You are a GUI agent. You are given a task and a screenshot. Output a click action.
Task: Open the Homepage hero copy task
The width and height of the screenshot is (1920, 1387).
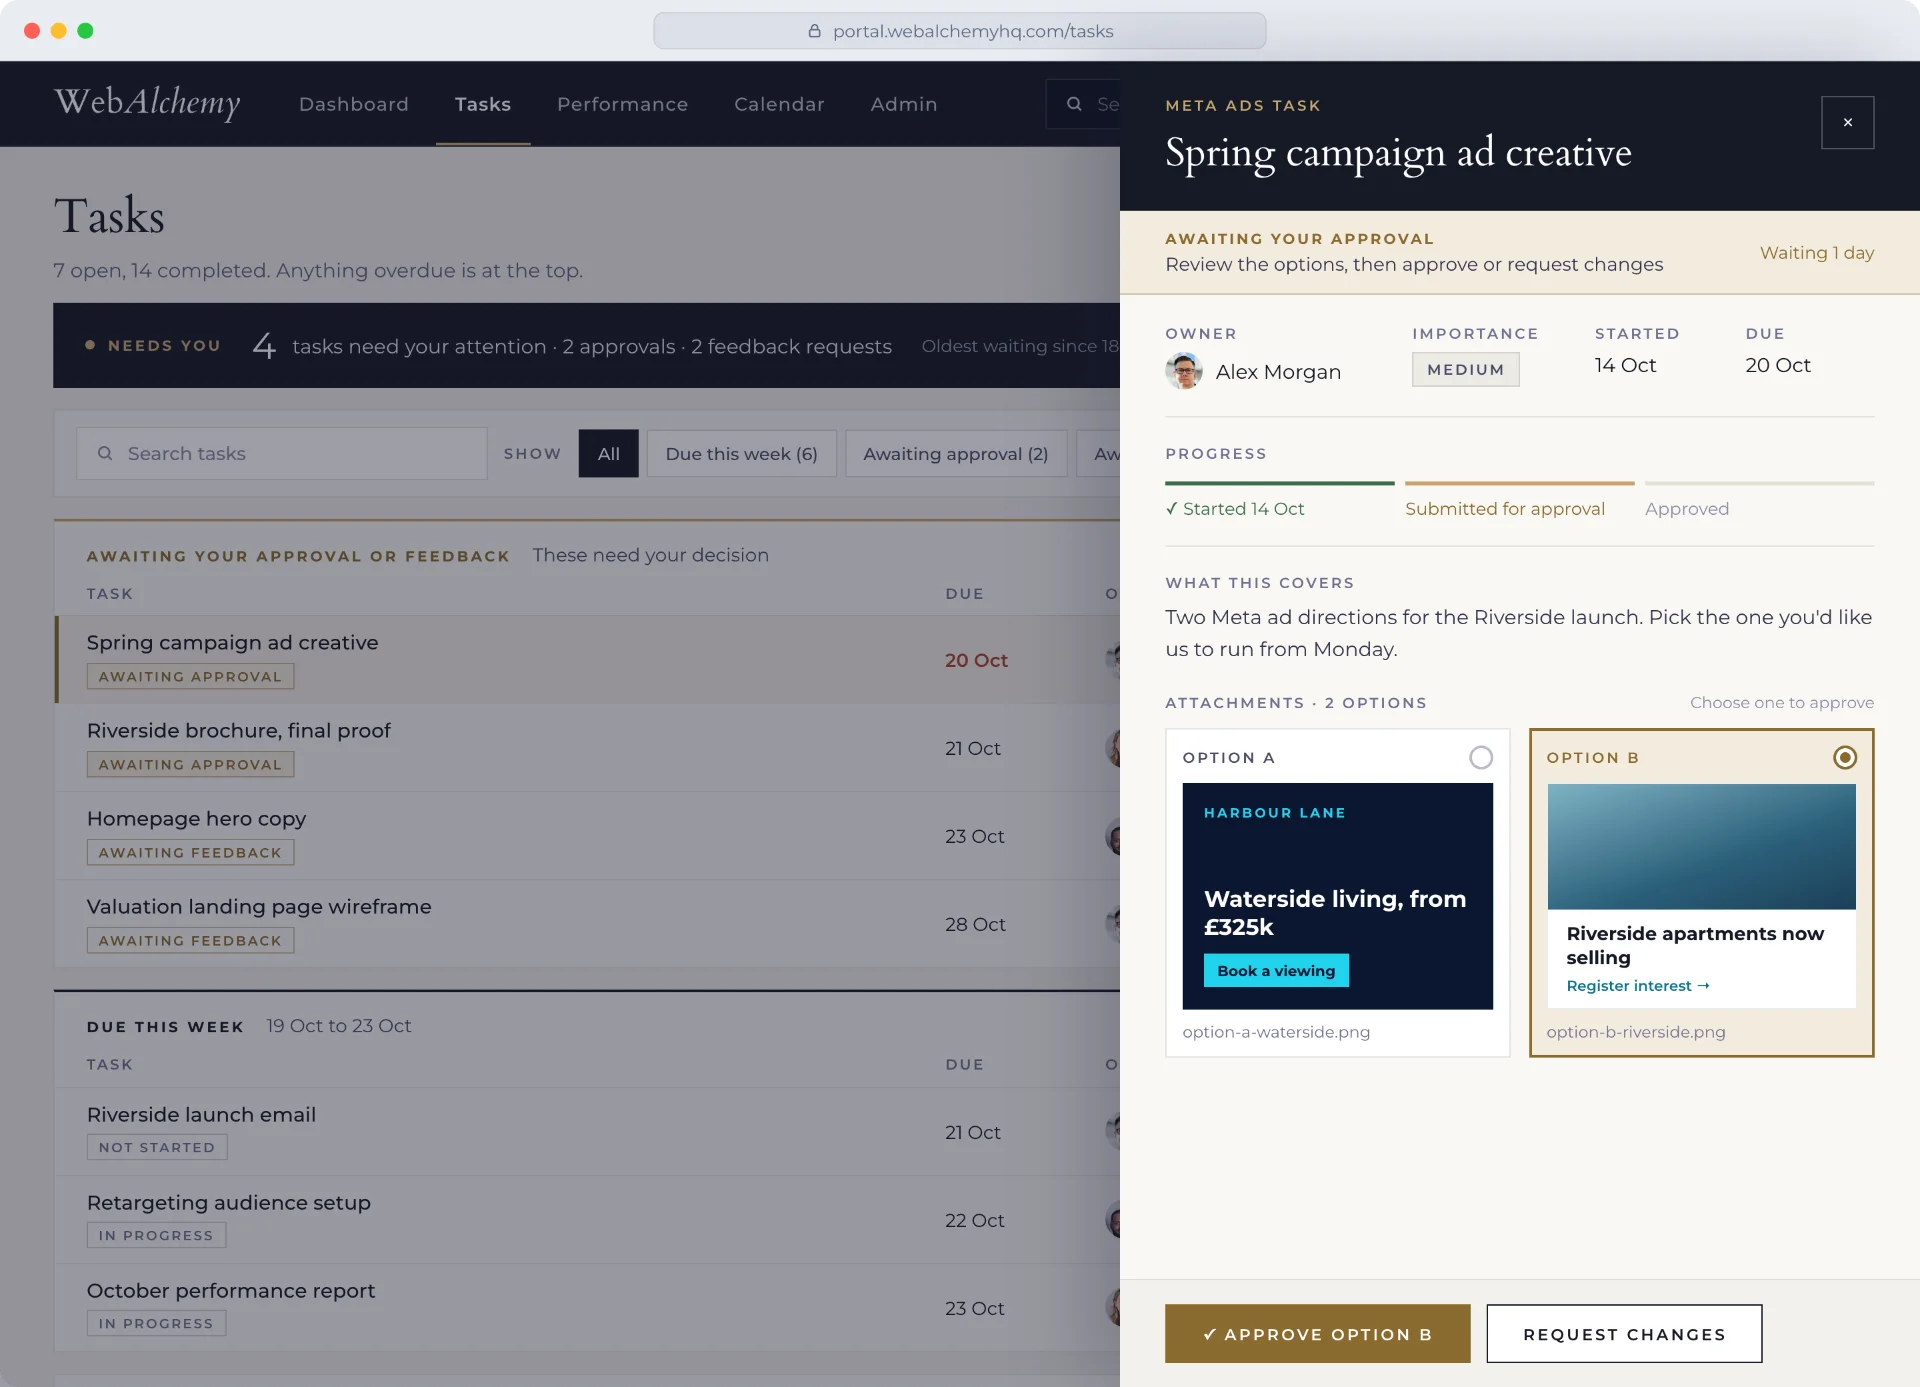click(588, 835)
